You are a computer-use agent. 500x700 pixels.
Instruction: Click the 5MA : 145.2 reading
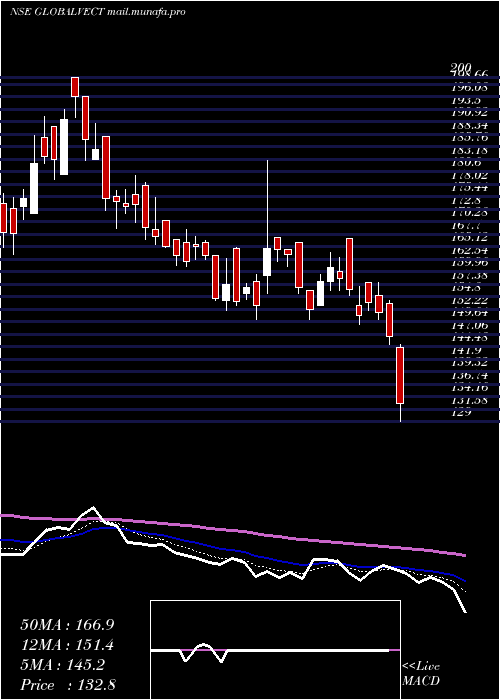[63, 665]
